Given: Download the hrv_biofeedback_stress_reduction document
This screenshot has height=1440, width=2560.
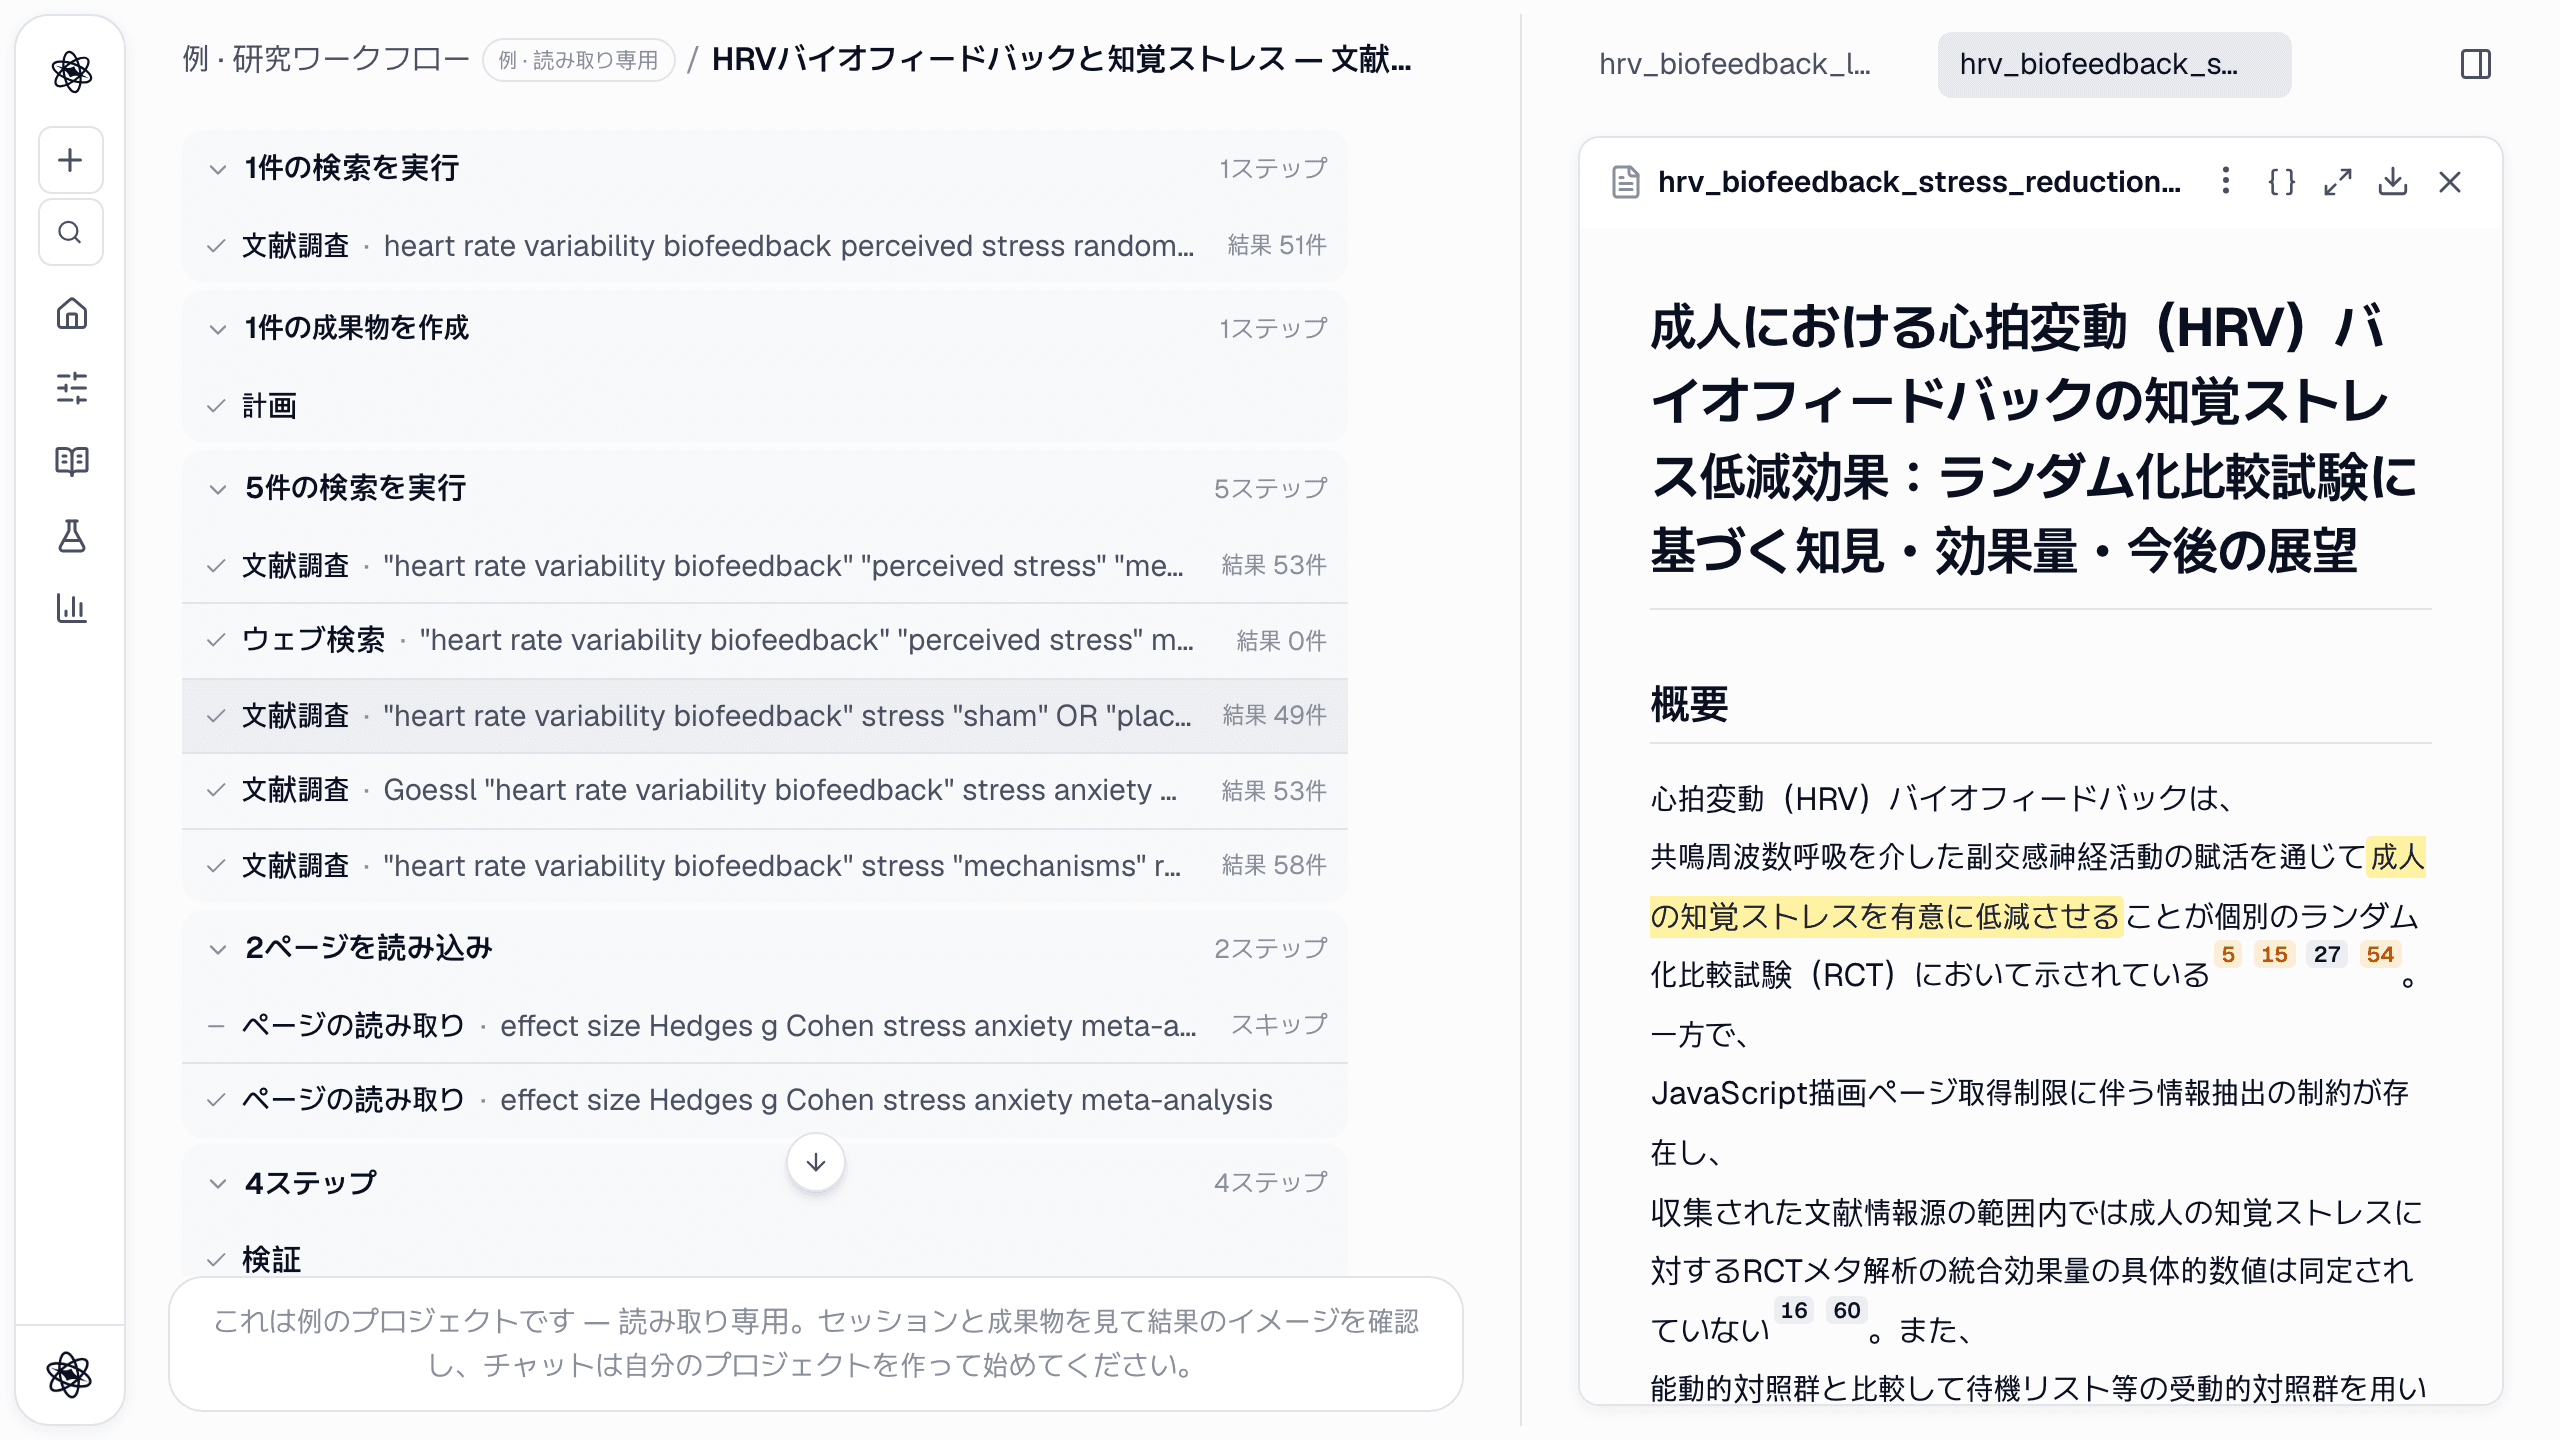Looking at the screenshot, I should point(2393,181).
